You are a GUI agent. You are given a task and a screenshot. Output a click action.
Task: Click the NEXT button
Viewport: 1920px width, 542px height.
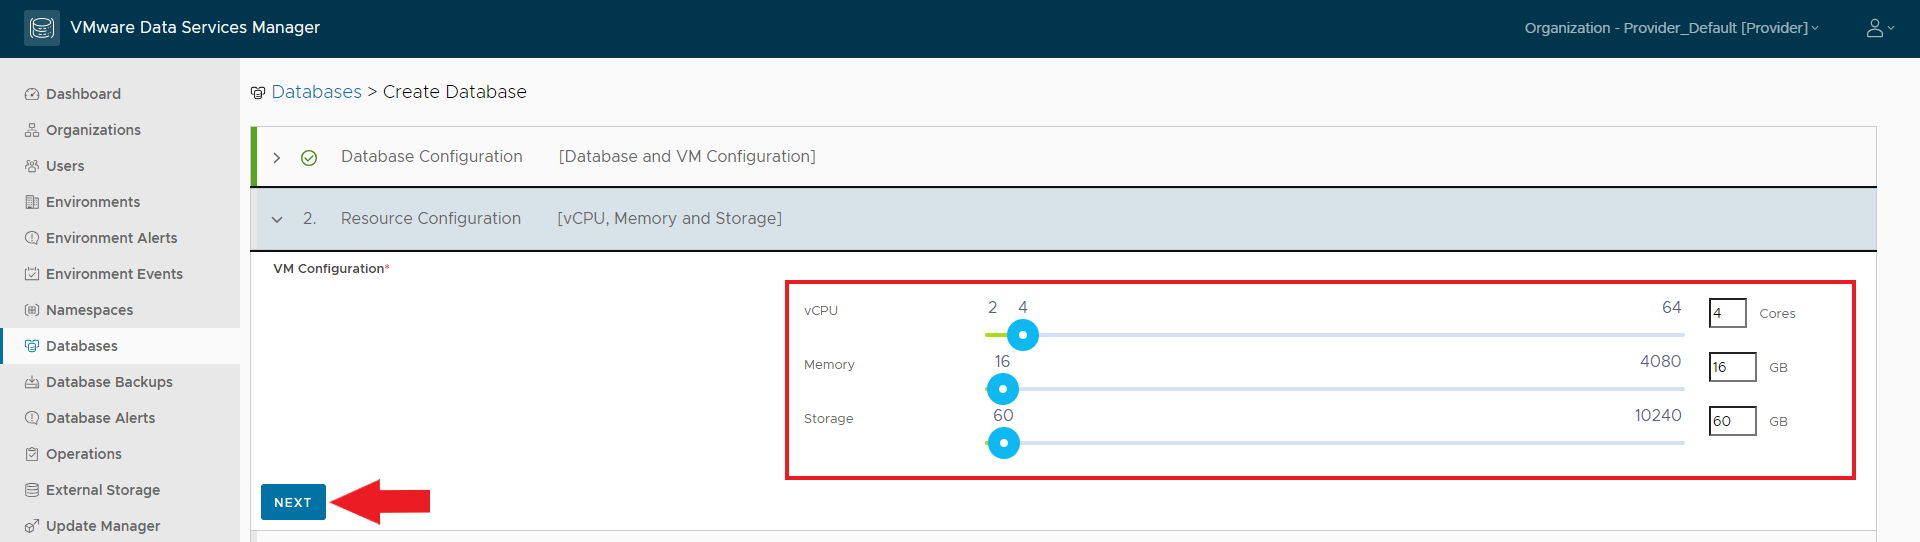[293, 502]
